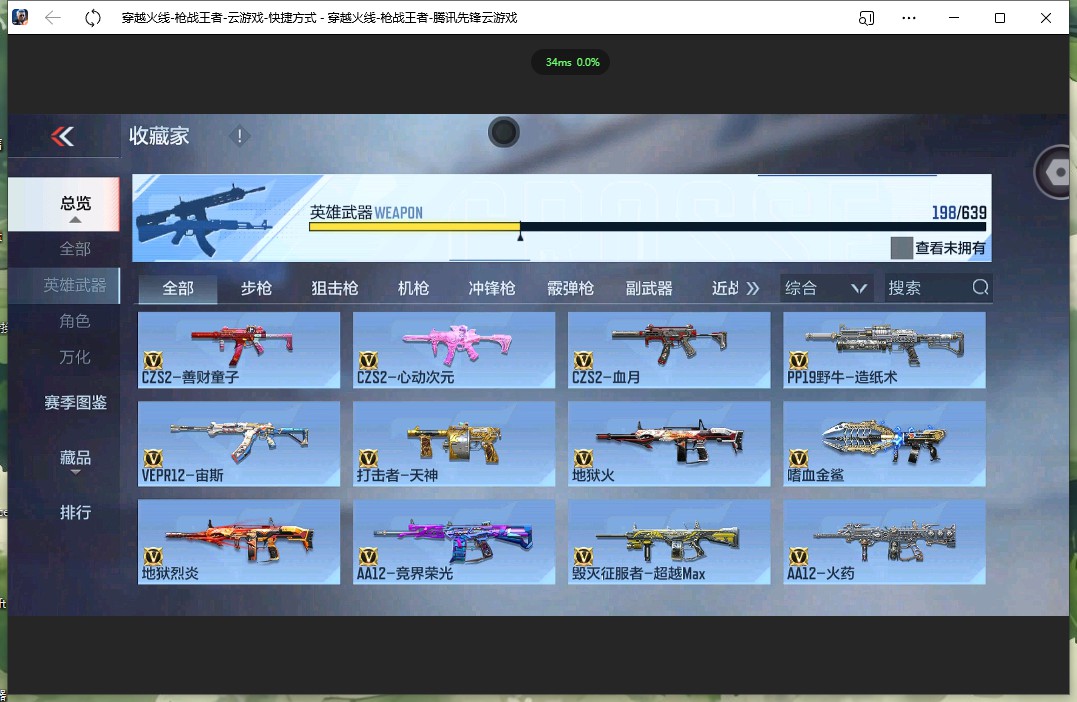Click the progress bar triangle marker
The height and width of the screenshot is (702, 1077).
point(520,236)
